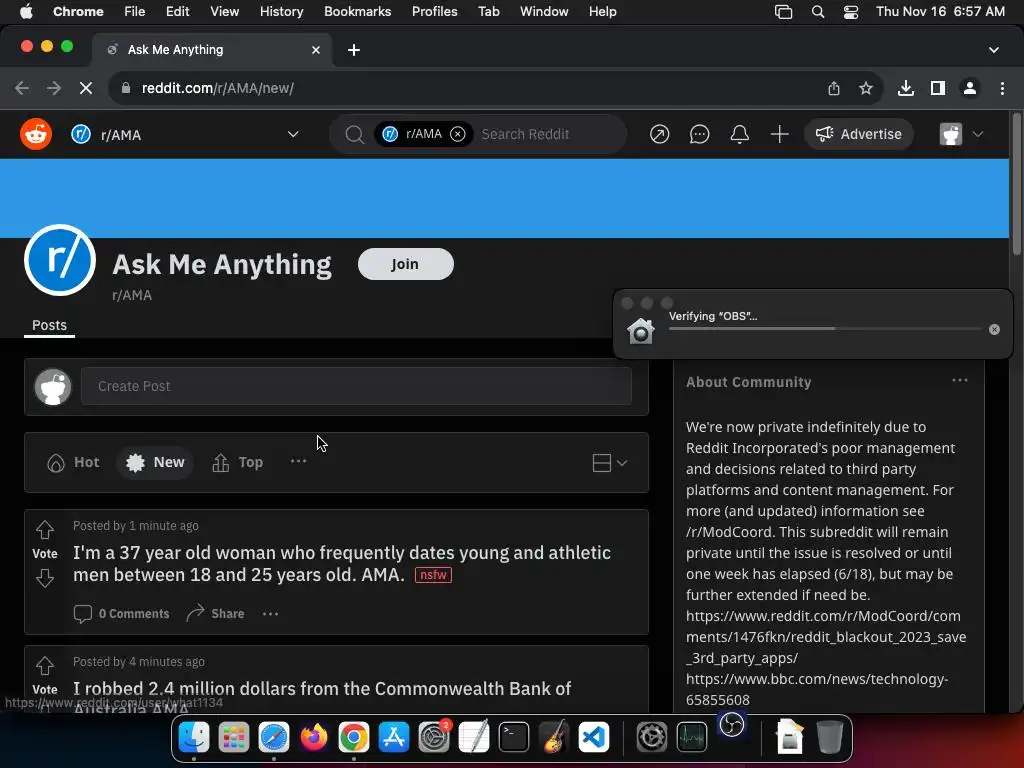
Task: Click the user avatar beside Create Post
Action: pos(53,387)
